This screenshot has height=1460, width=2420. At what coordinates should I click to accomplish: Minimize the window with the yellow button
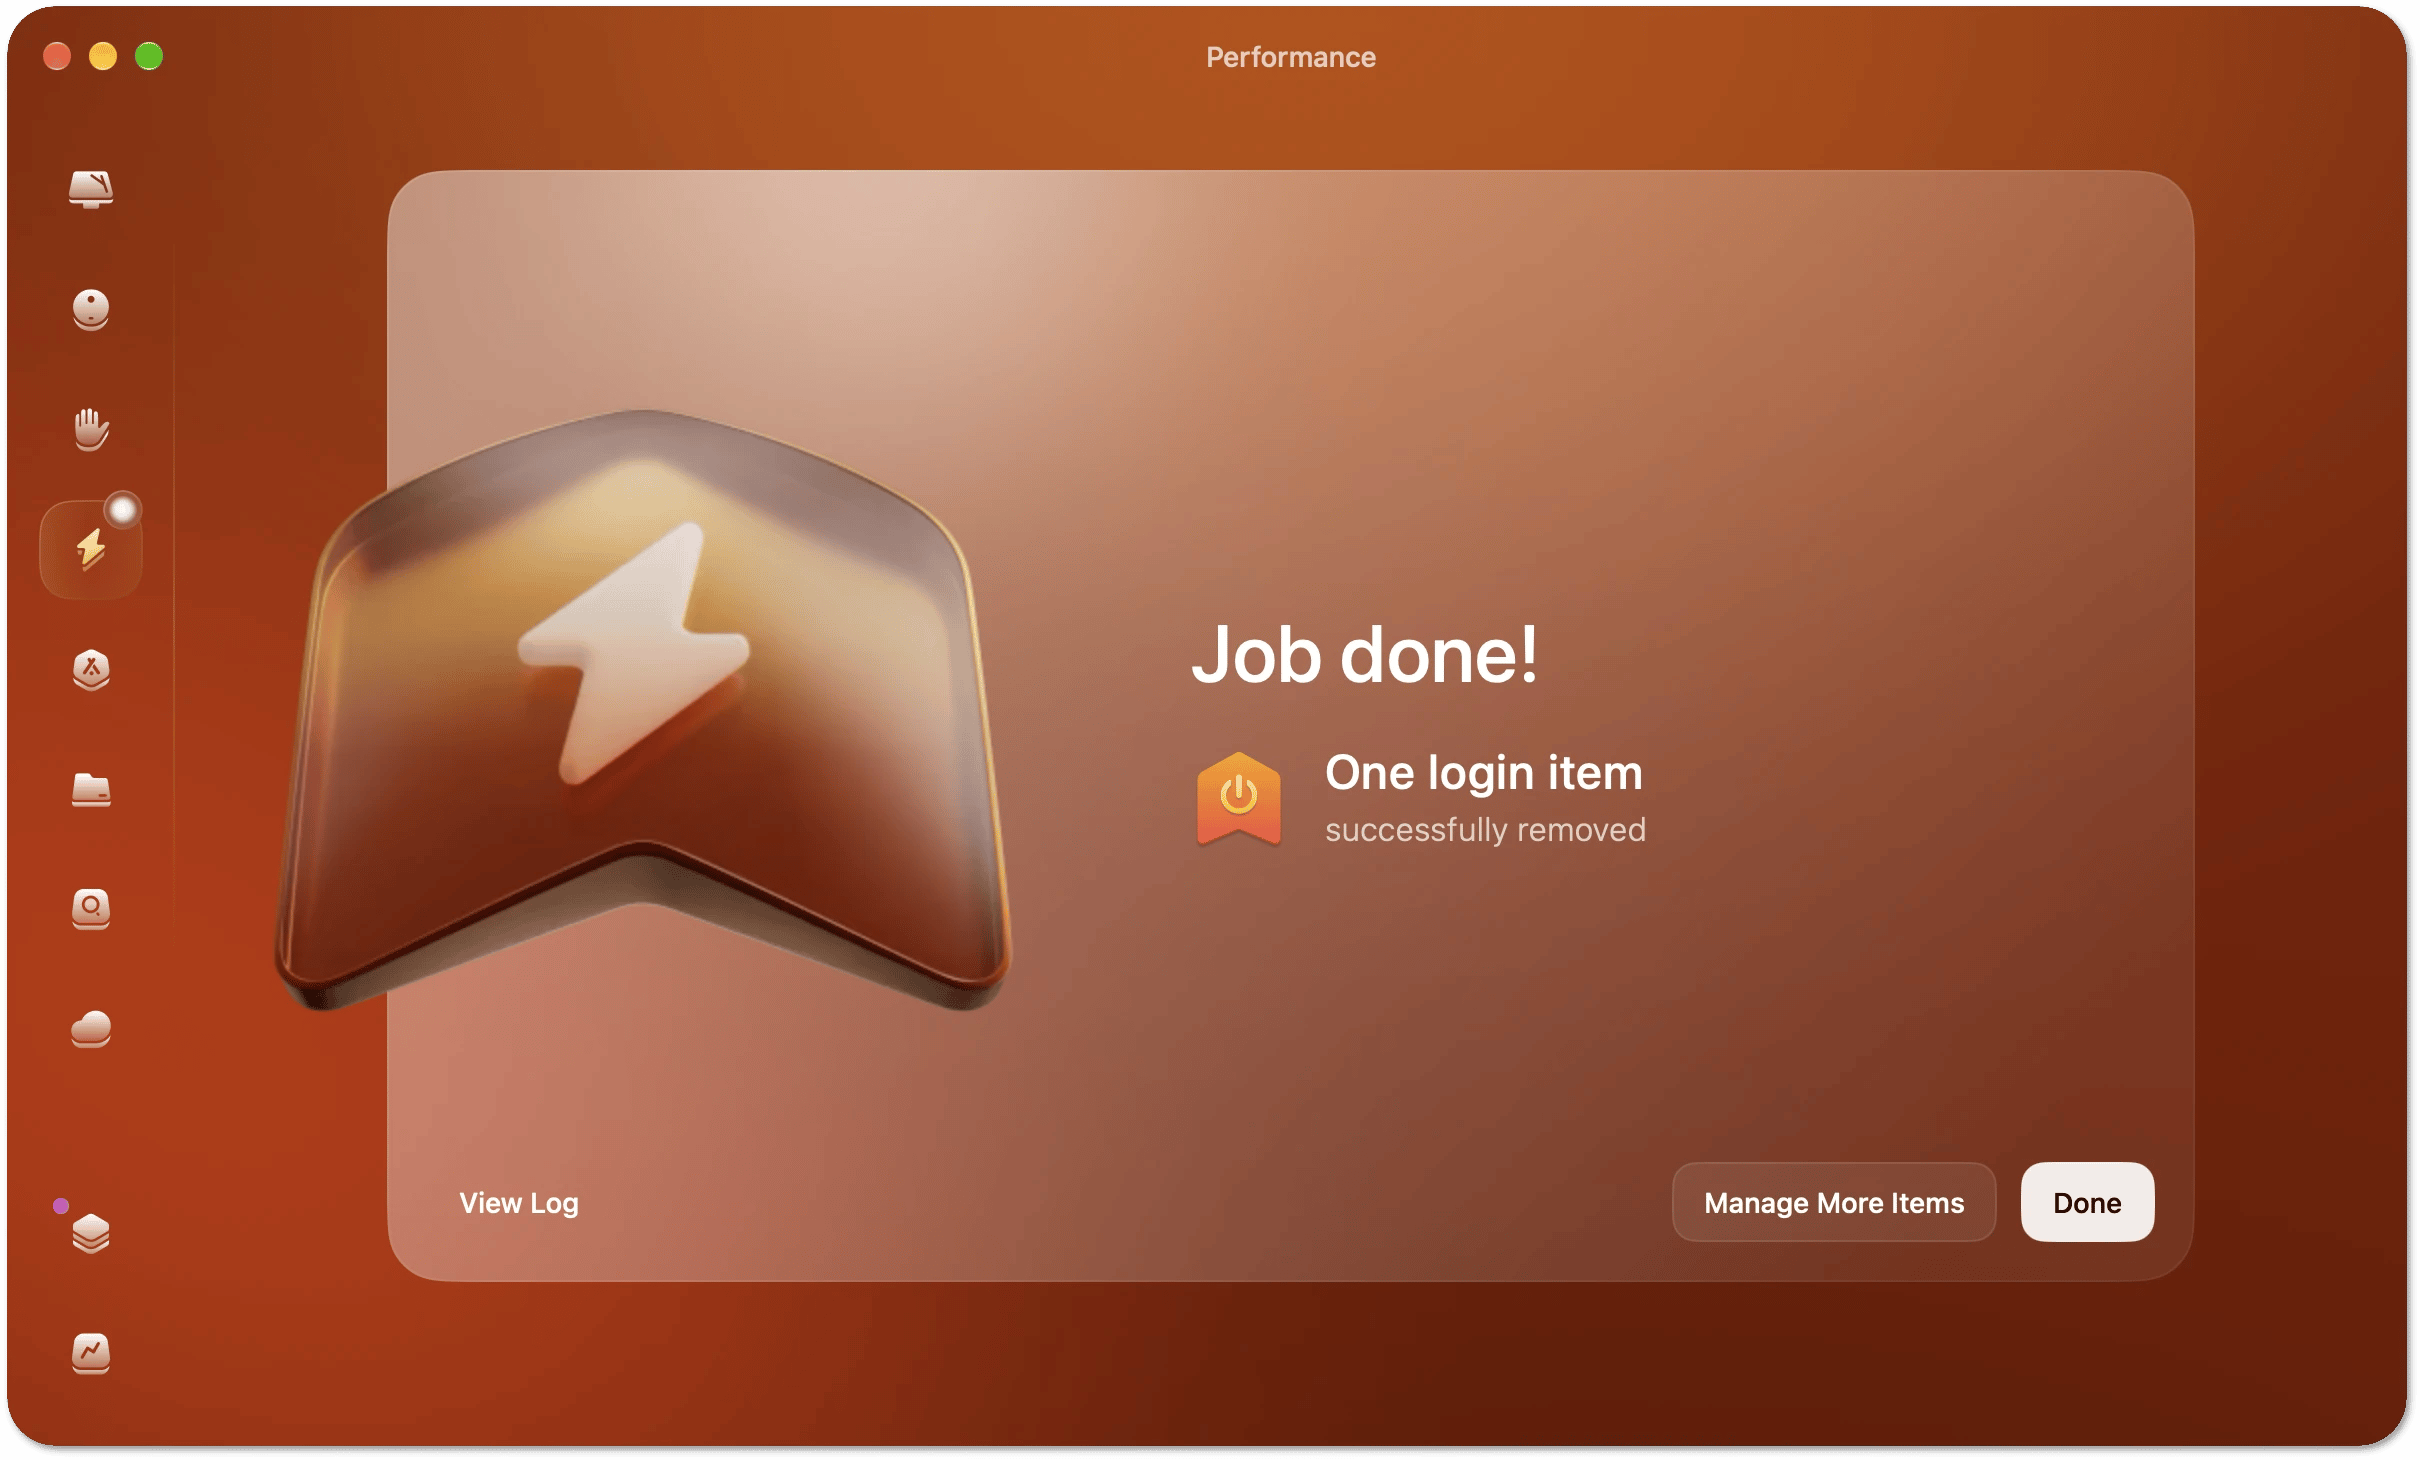[103, 56]
